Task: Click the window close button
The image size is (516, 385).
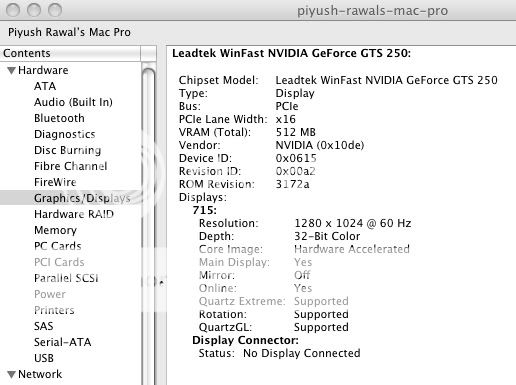Action: pyautogui.click(x=13, y=10)
